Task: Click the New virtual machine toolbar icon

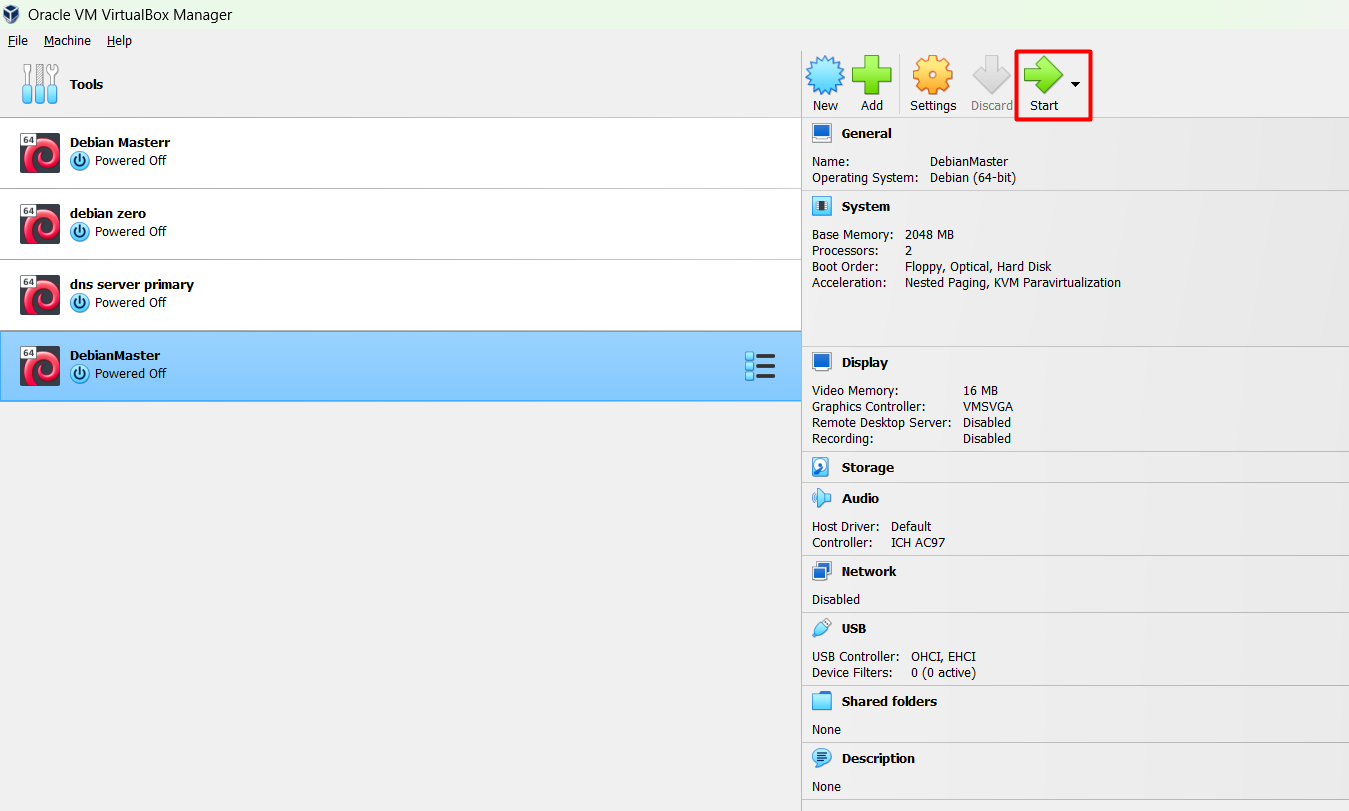Action: [825, 76]
